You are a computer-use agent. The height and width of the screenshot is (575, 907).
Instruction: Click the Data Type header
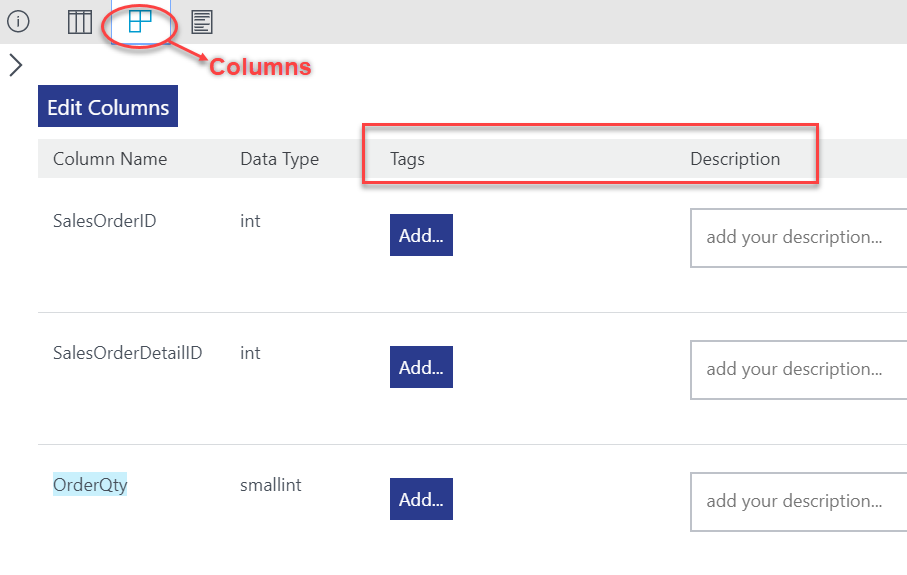coord(279,159)
